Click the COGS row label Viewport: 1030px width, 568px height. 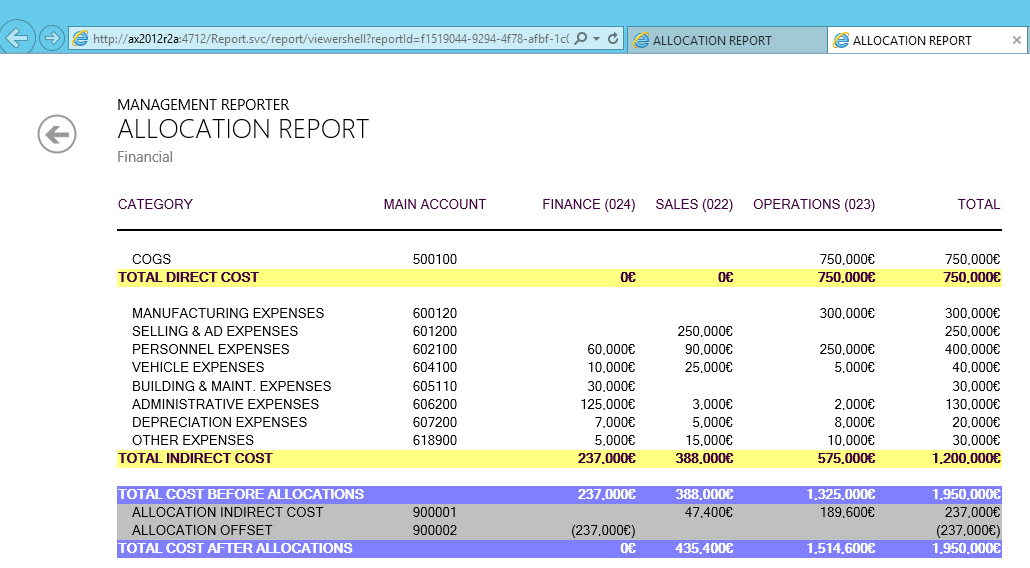pyautogui.click(x=151, y=259)
